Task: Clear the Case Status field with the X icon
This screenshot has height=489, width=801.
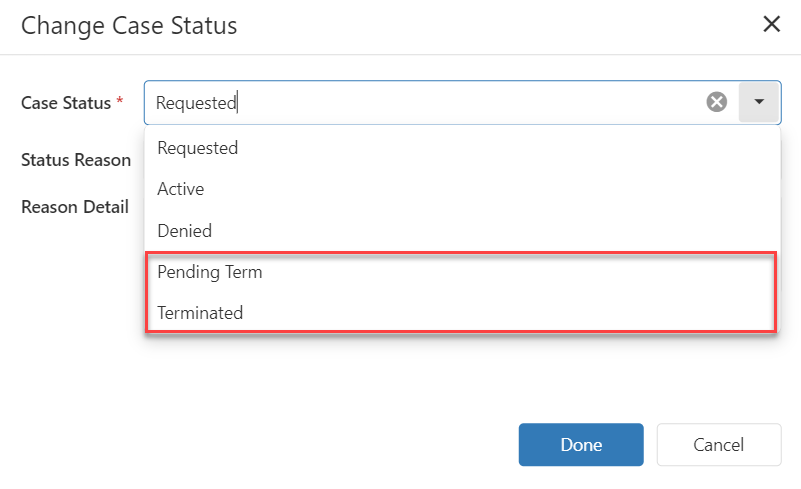Action: point(717,102)
